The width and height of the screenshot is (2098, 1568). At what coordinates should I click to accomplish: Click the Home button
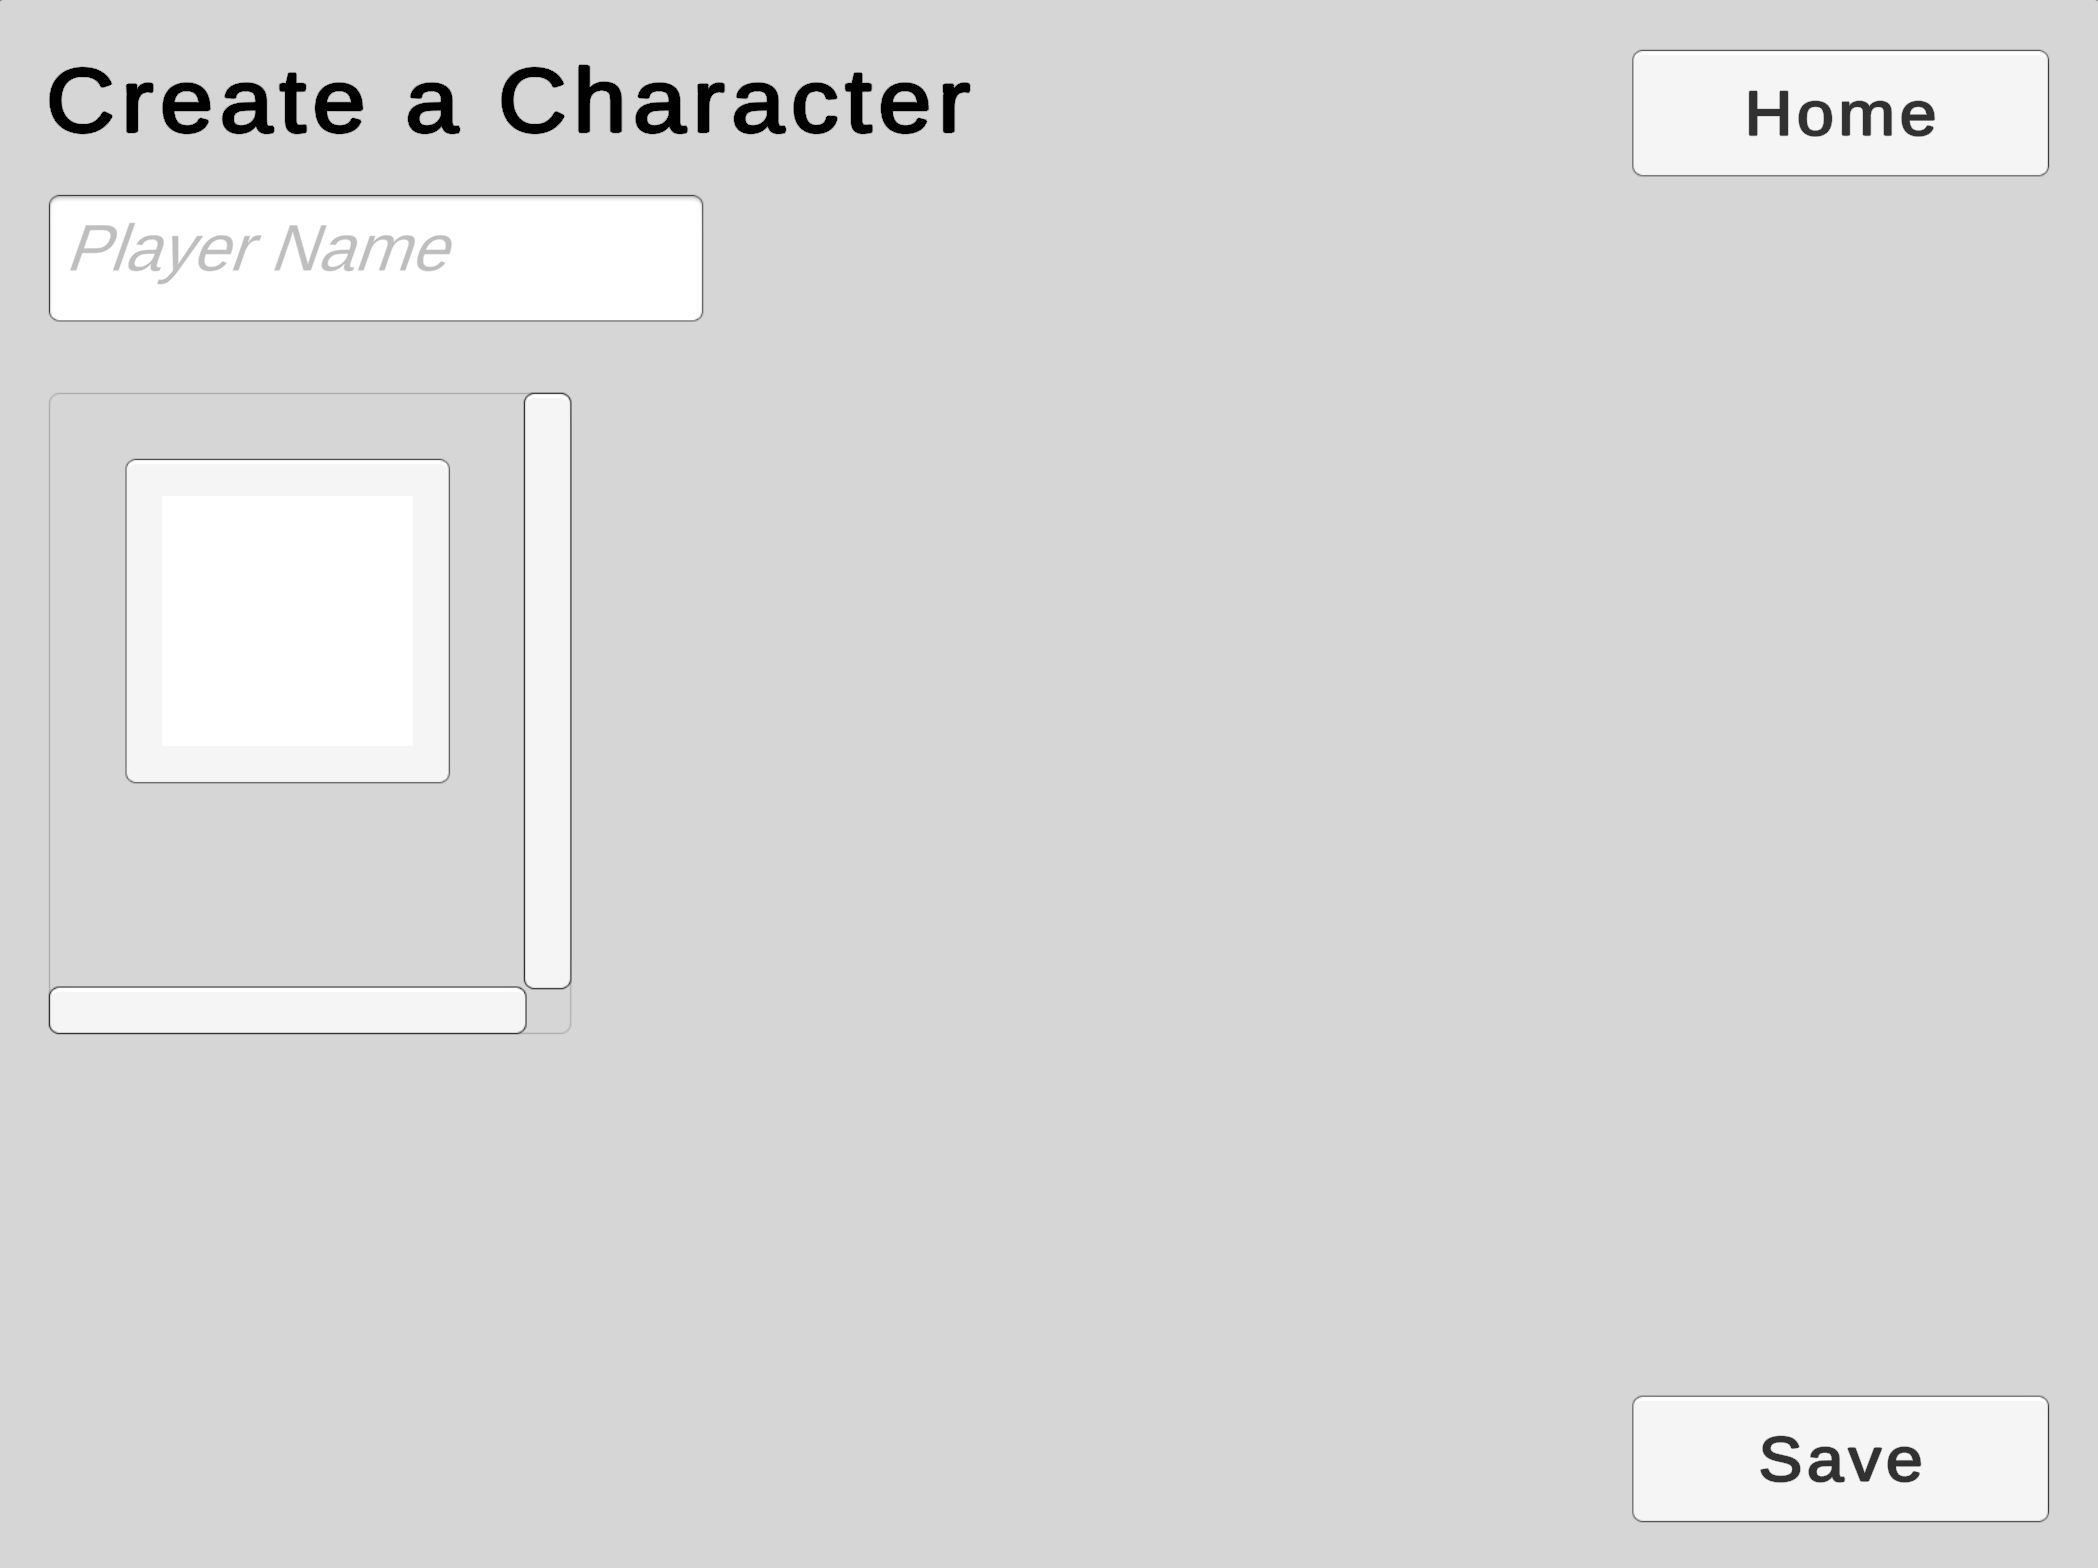(1839, 113)
